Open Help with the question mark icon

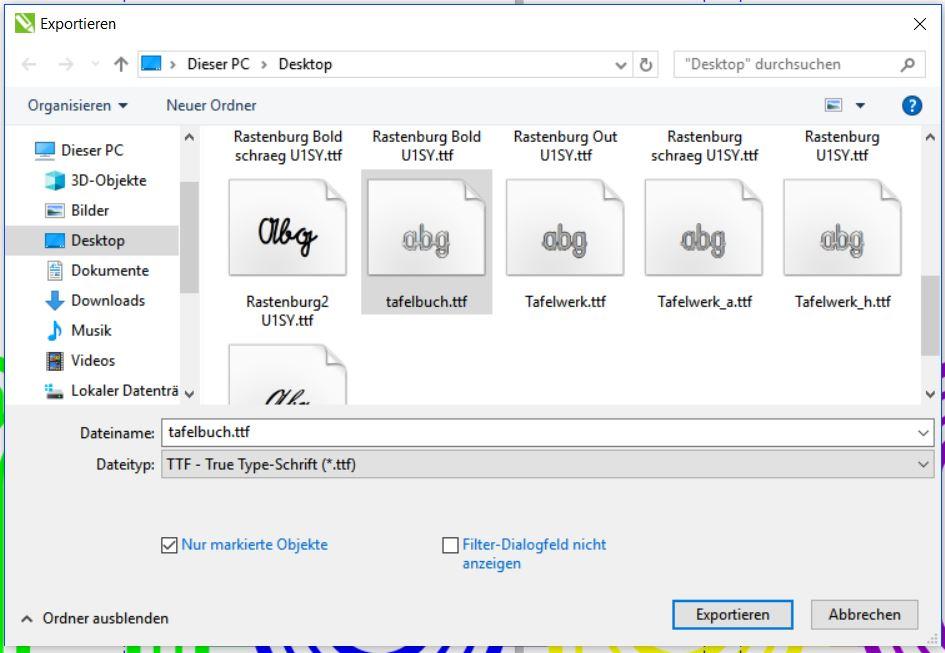[x=912, y=106]
